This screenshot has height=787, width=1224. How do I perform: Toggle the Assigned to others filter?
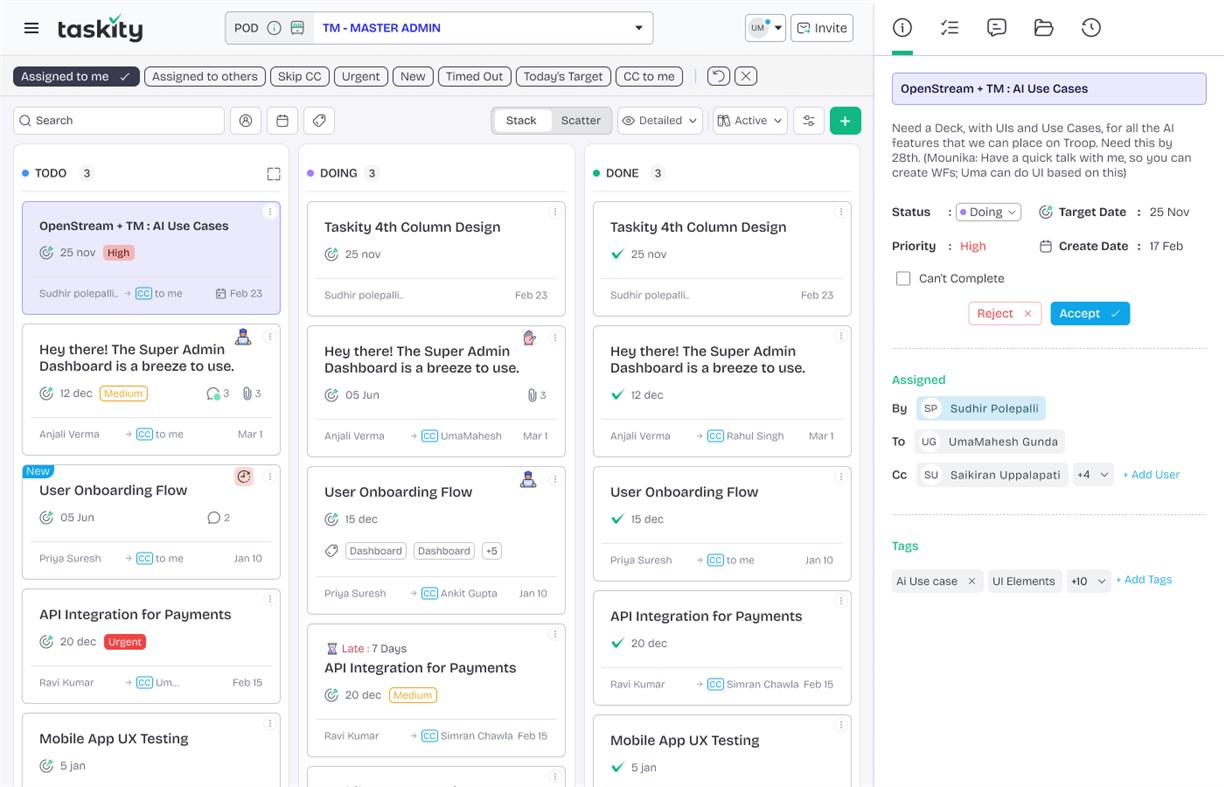click(x=205, y=76)
